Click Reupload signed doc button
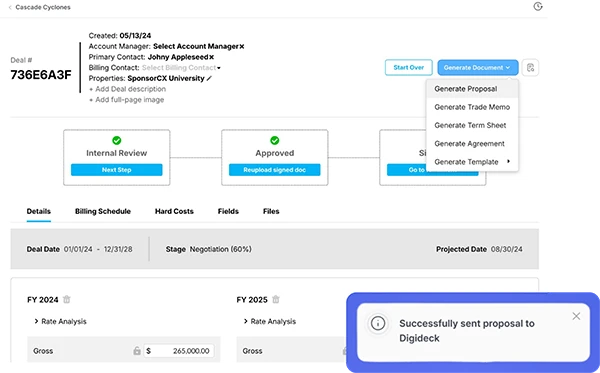600x373 pixels. point(275,170)
